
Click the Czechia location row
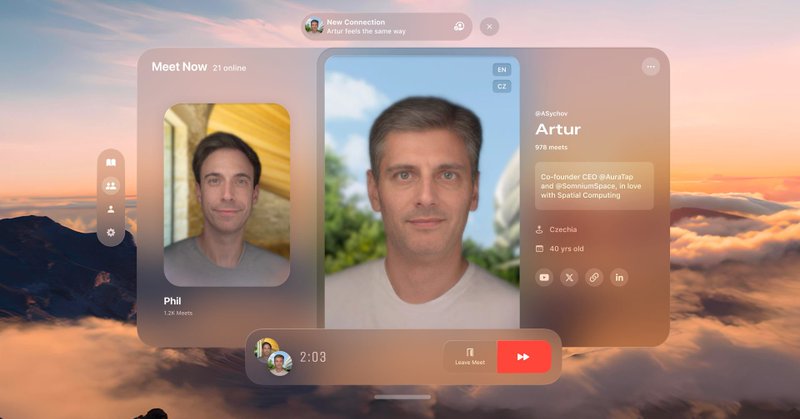556,230
